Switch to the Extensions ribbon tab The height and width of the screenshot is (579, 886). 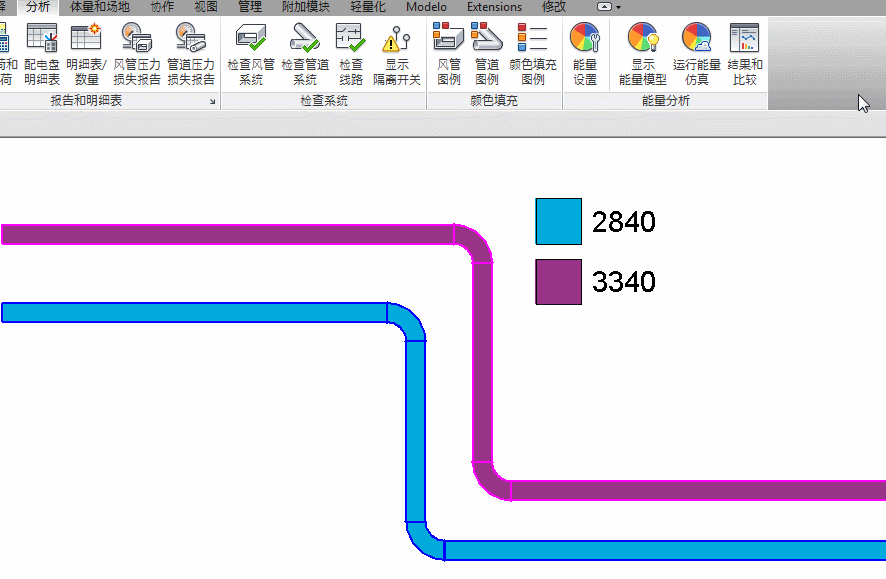pos(494,7)
